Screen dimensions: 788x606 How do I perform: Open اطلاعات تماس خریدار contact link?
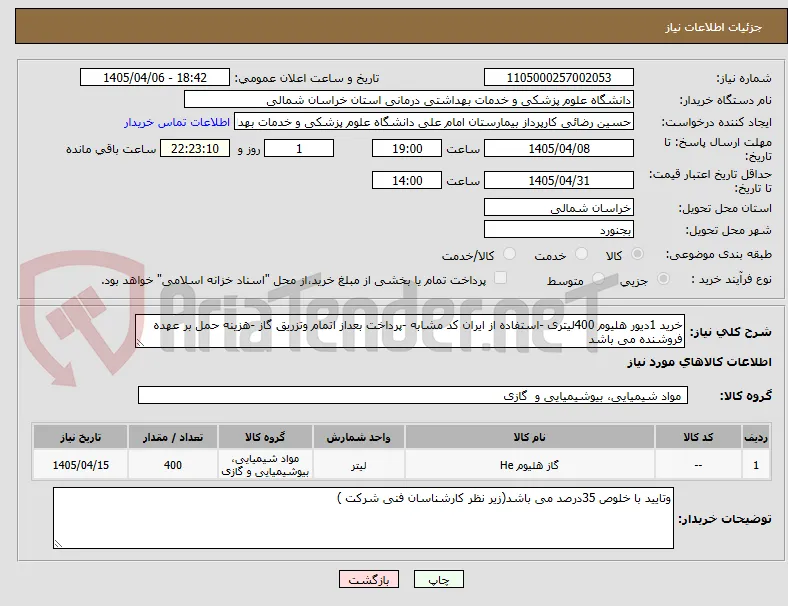pyautogui.click(x=177, y=122)
